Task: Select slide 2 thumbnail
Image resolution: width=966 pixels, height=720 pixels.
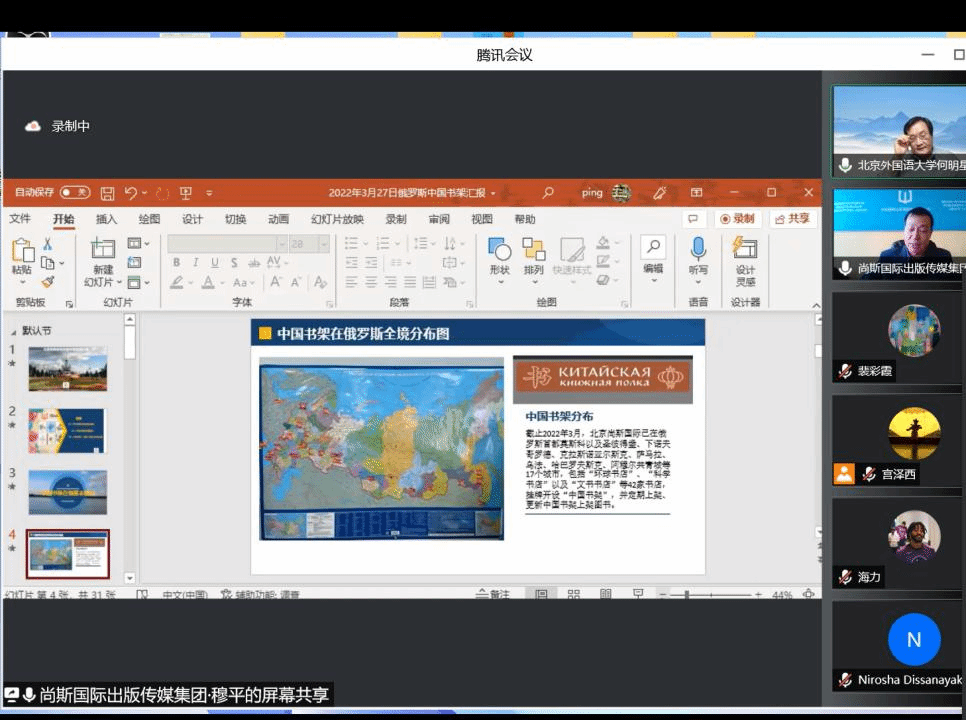Action: pyautogui.click(x=67, y=431)
